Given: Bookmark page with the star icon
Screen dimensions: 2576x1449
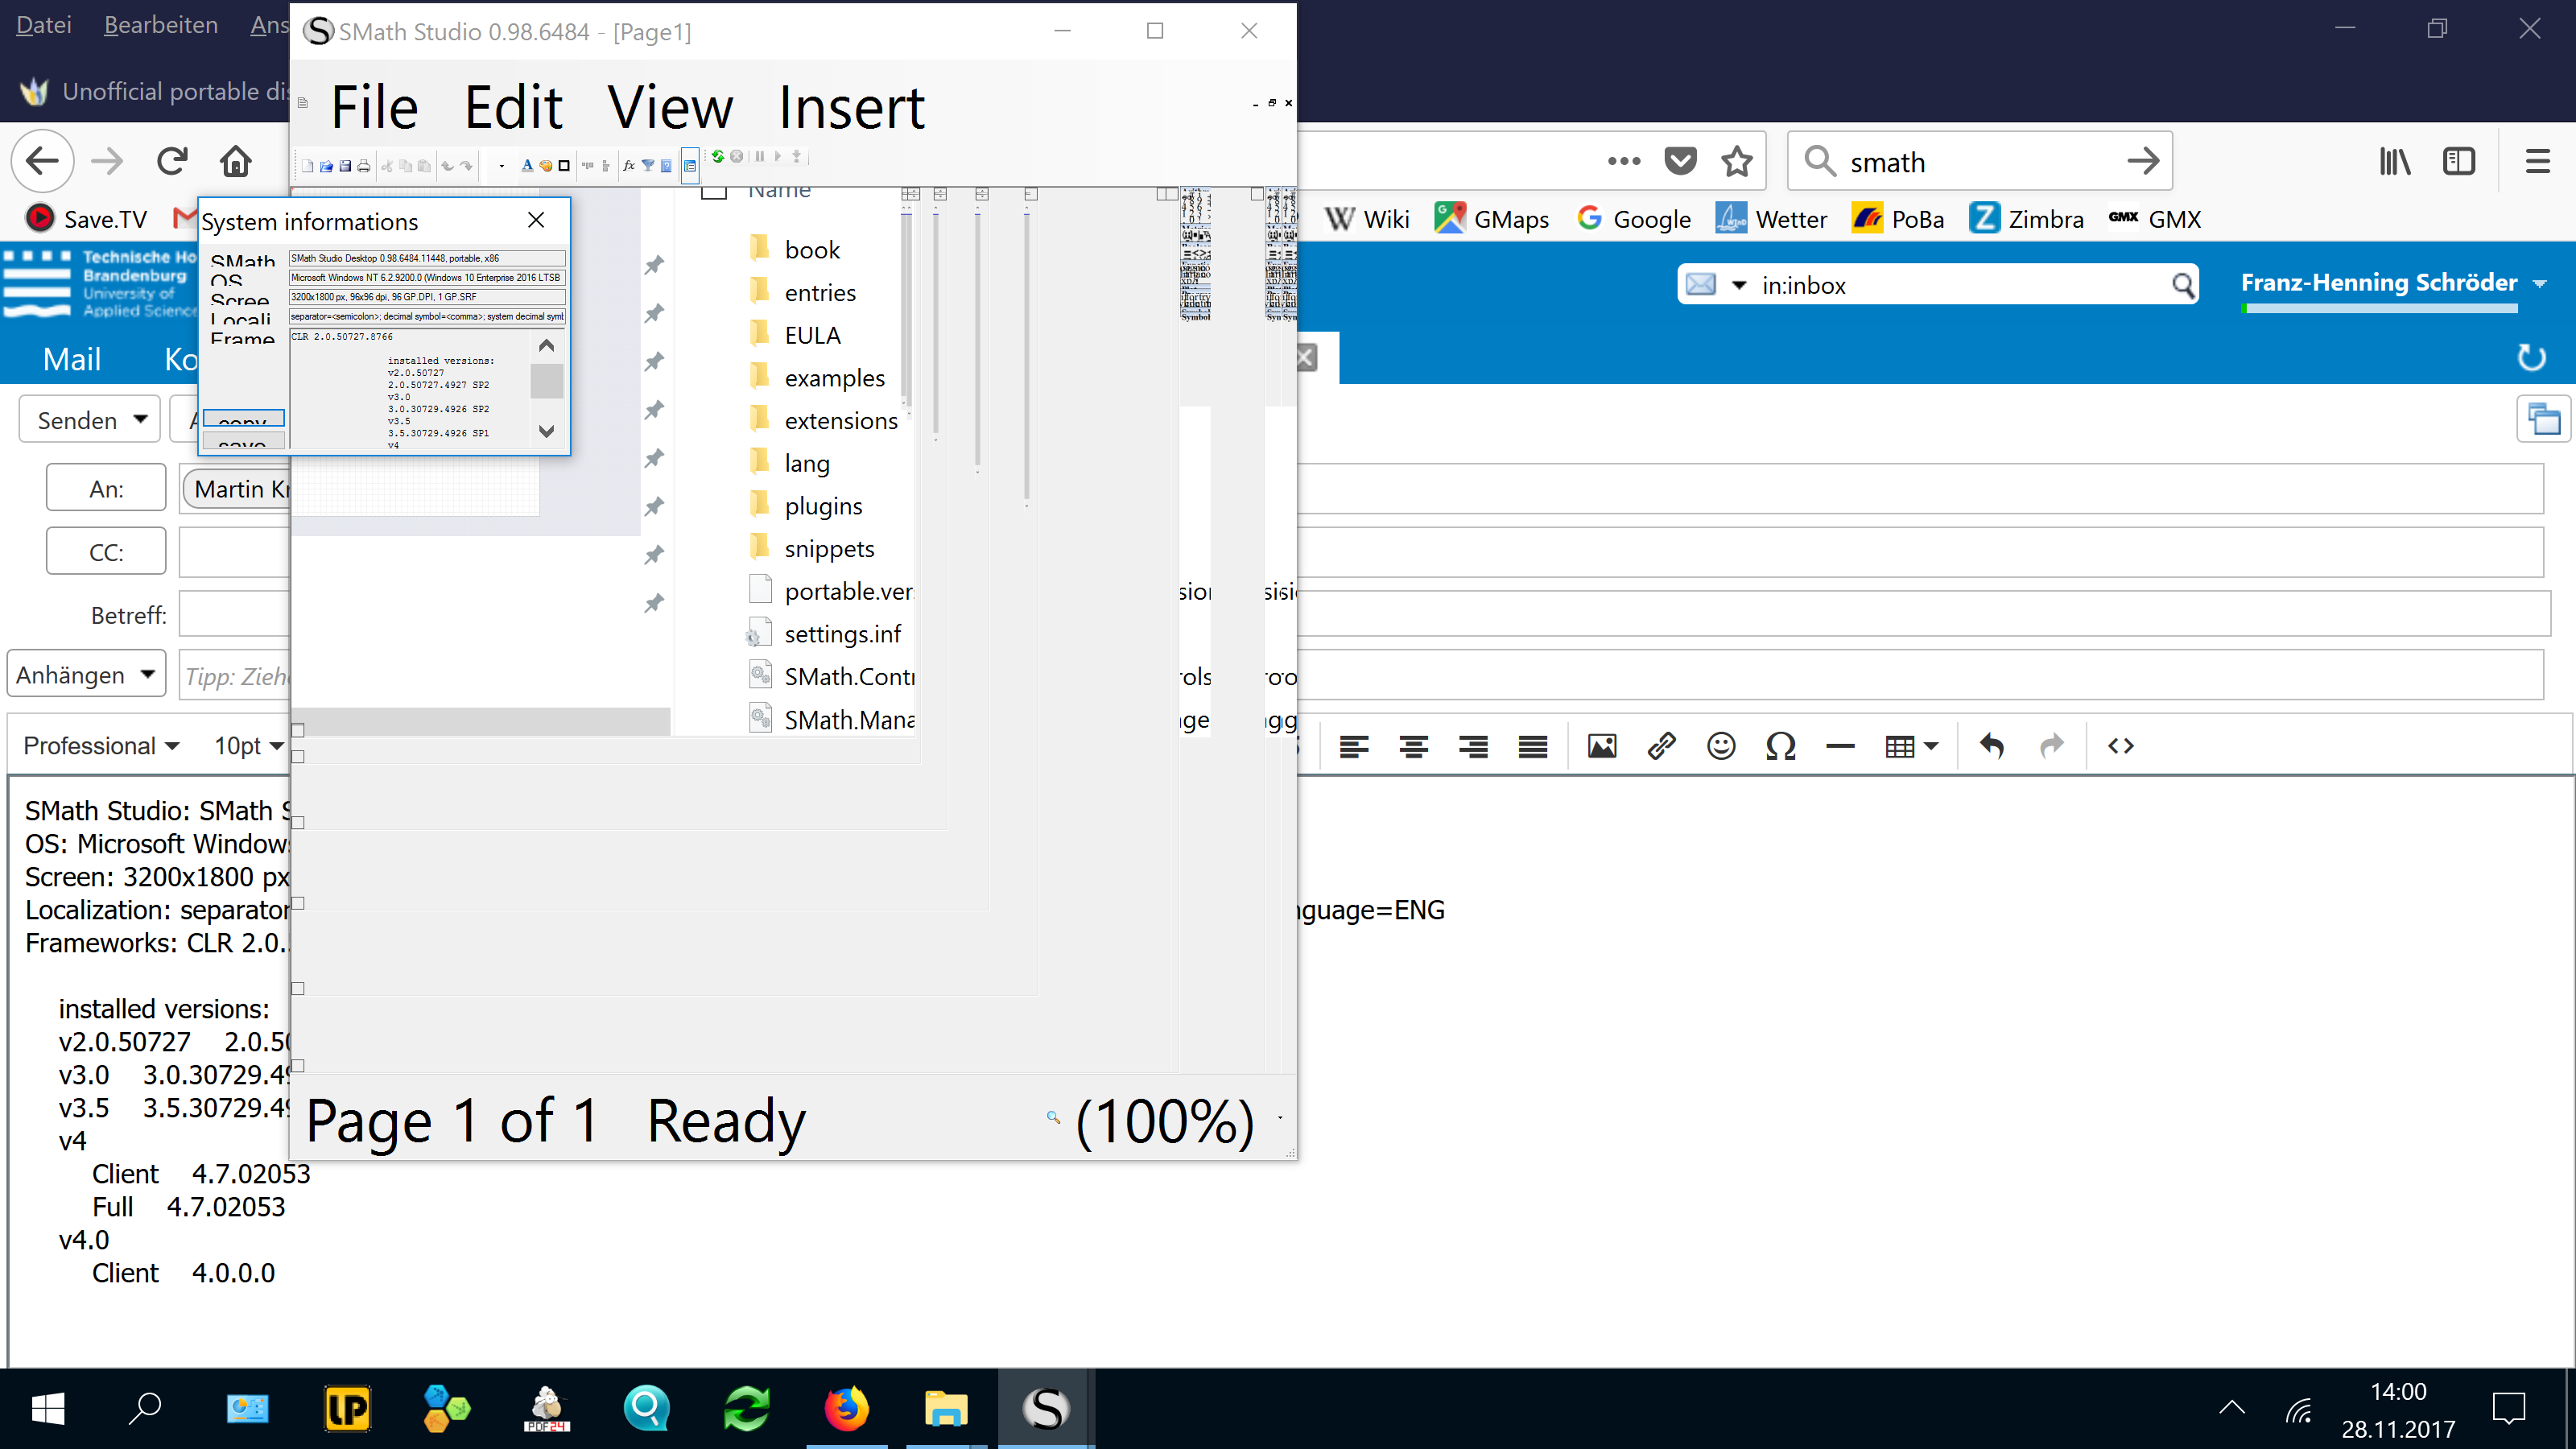Looking at the screenshot, I should click(x=1737, y=161).
